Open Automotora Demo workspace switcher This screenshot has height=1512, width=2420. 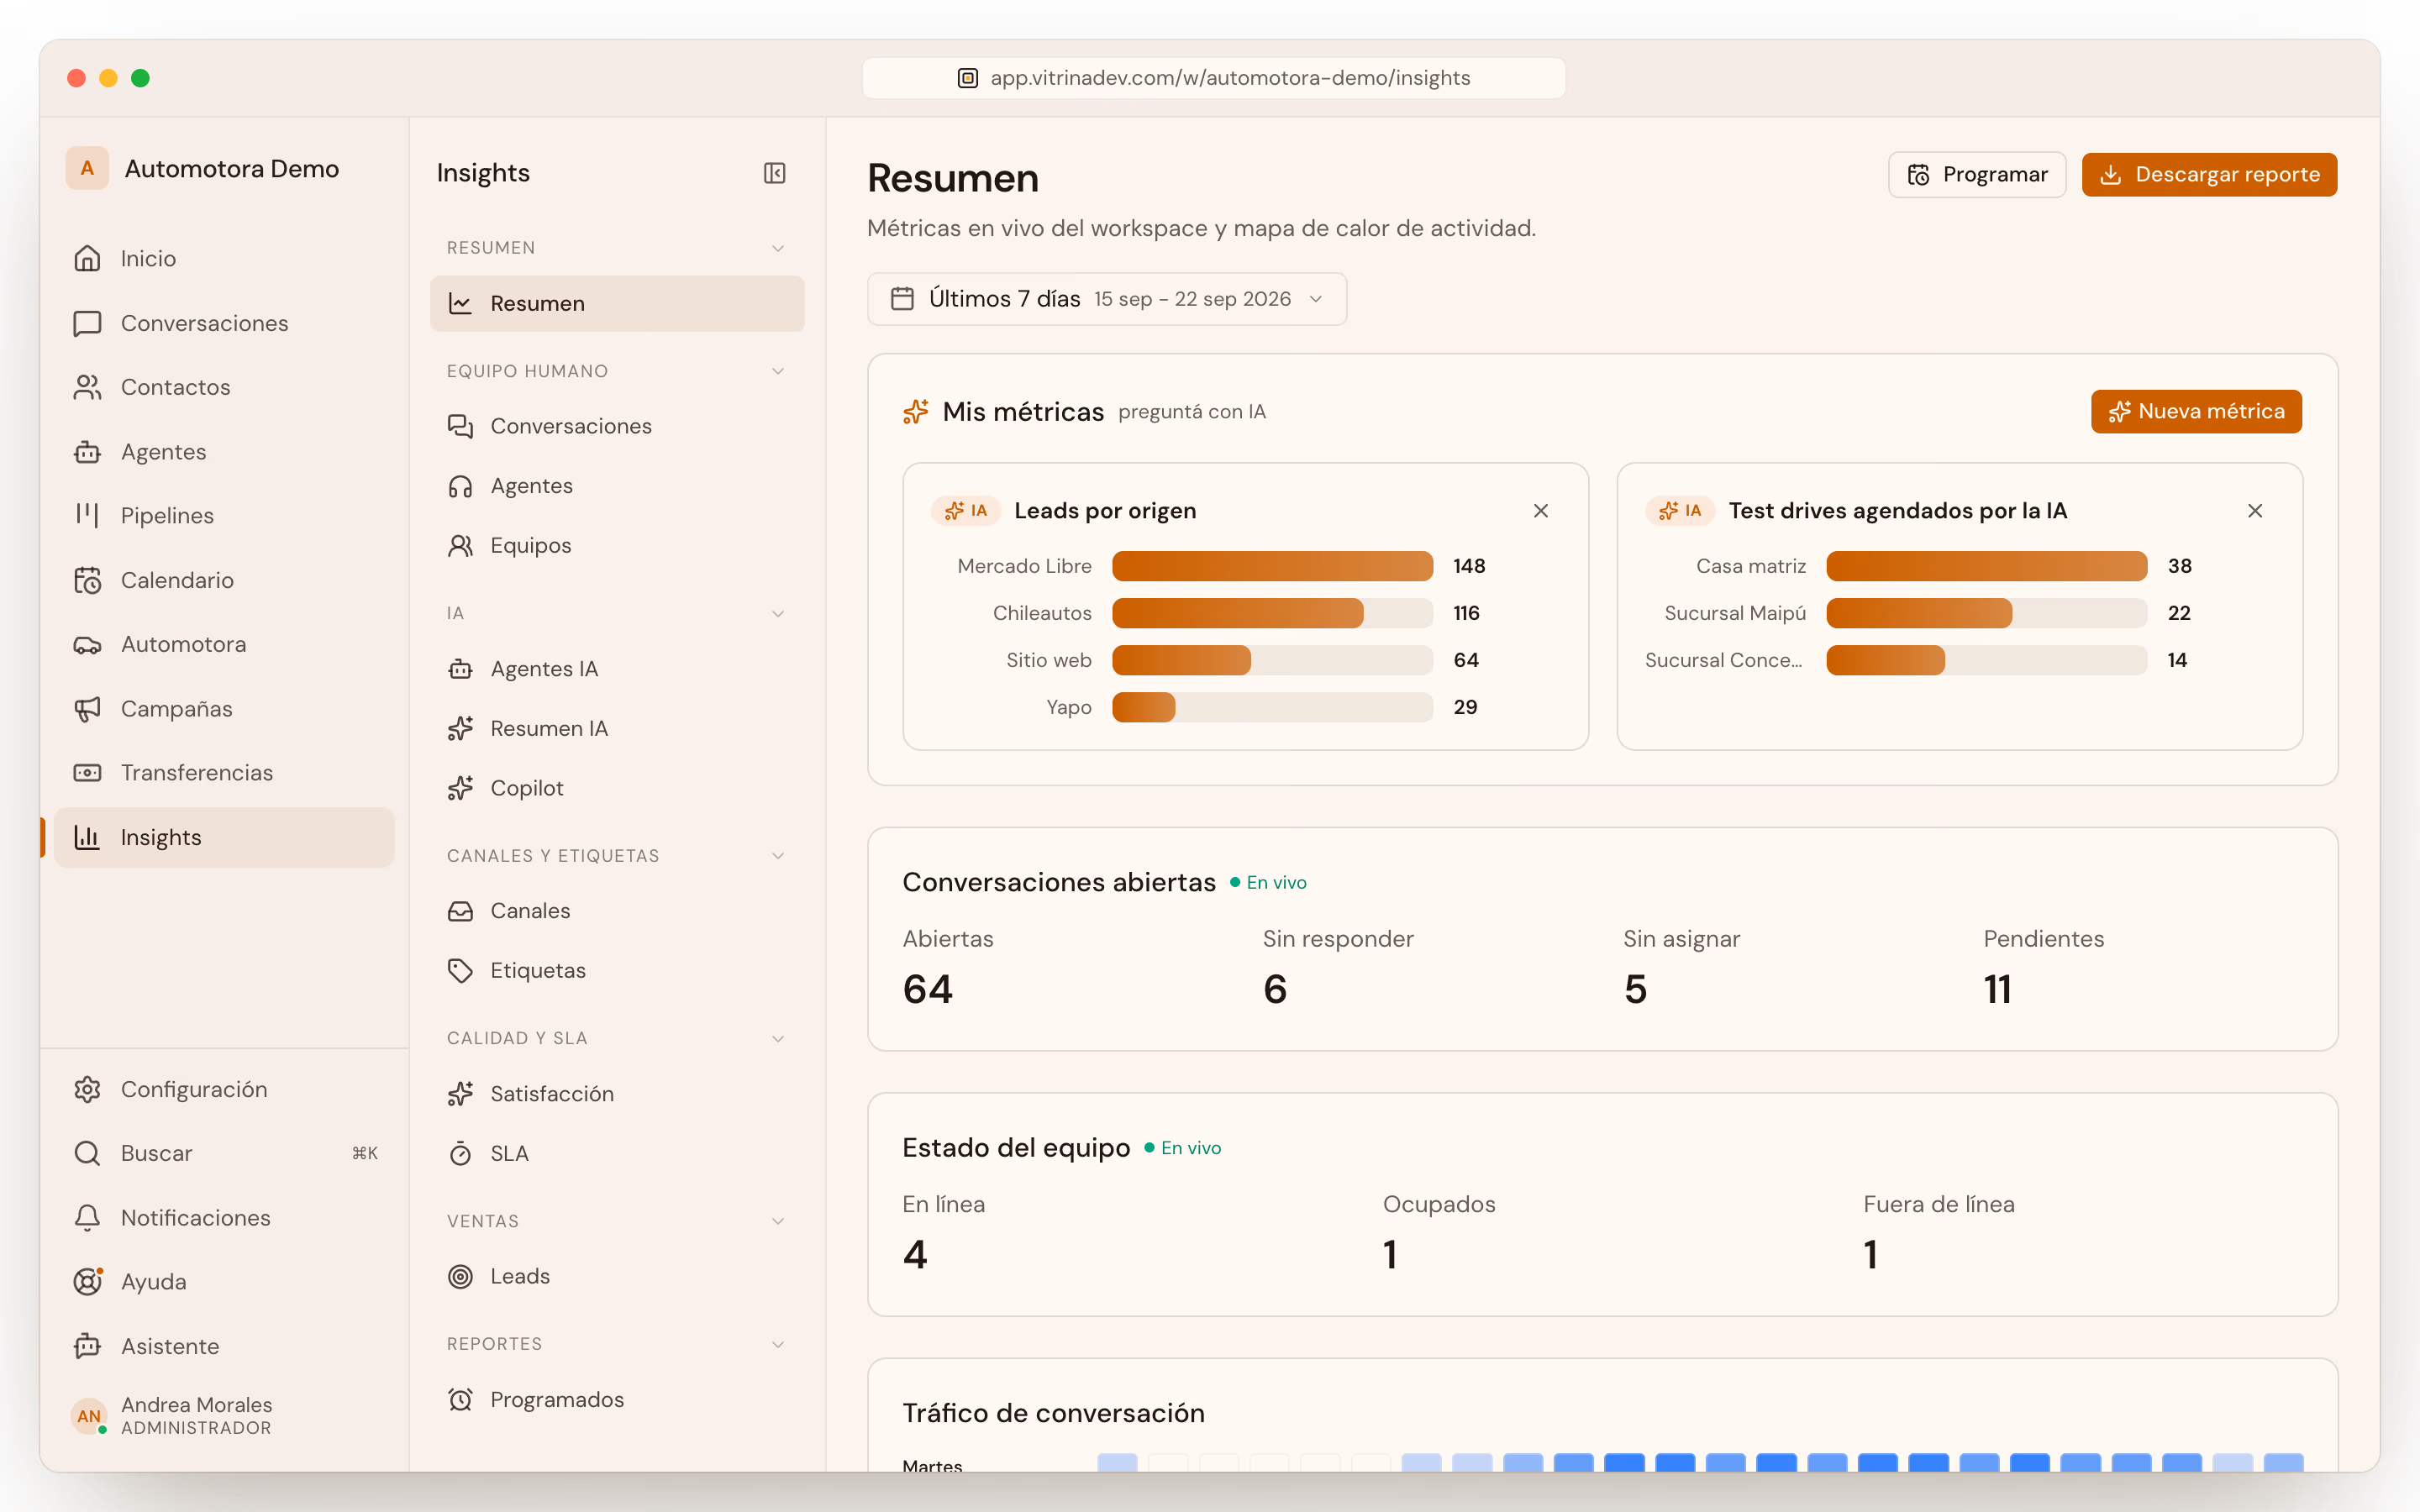point(204,168)
